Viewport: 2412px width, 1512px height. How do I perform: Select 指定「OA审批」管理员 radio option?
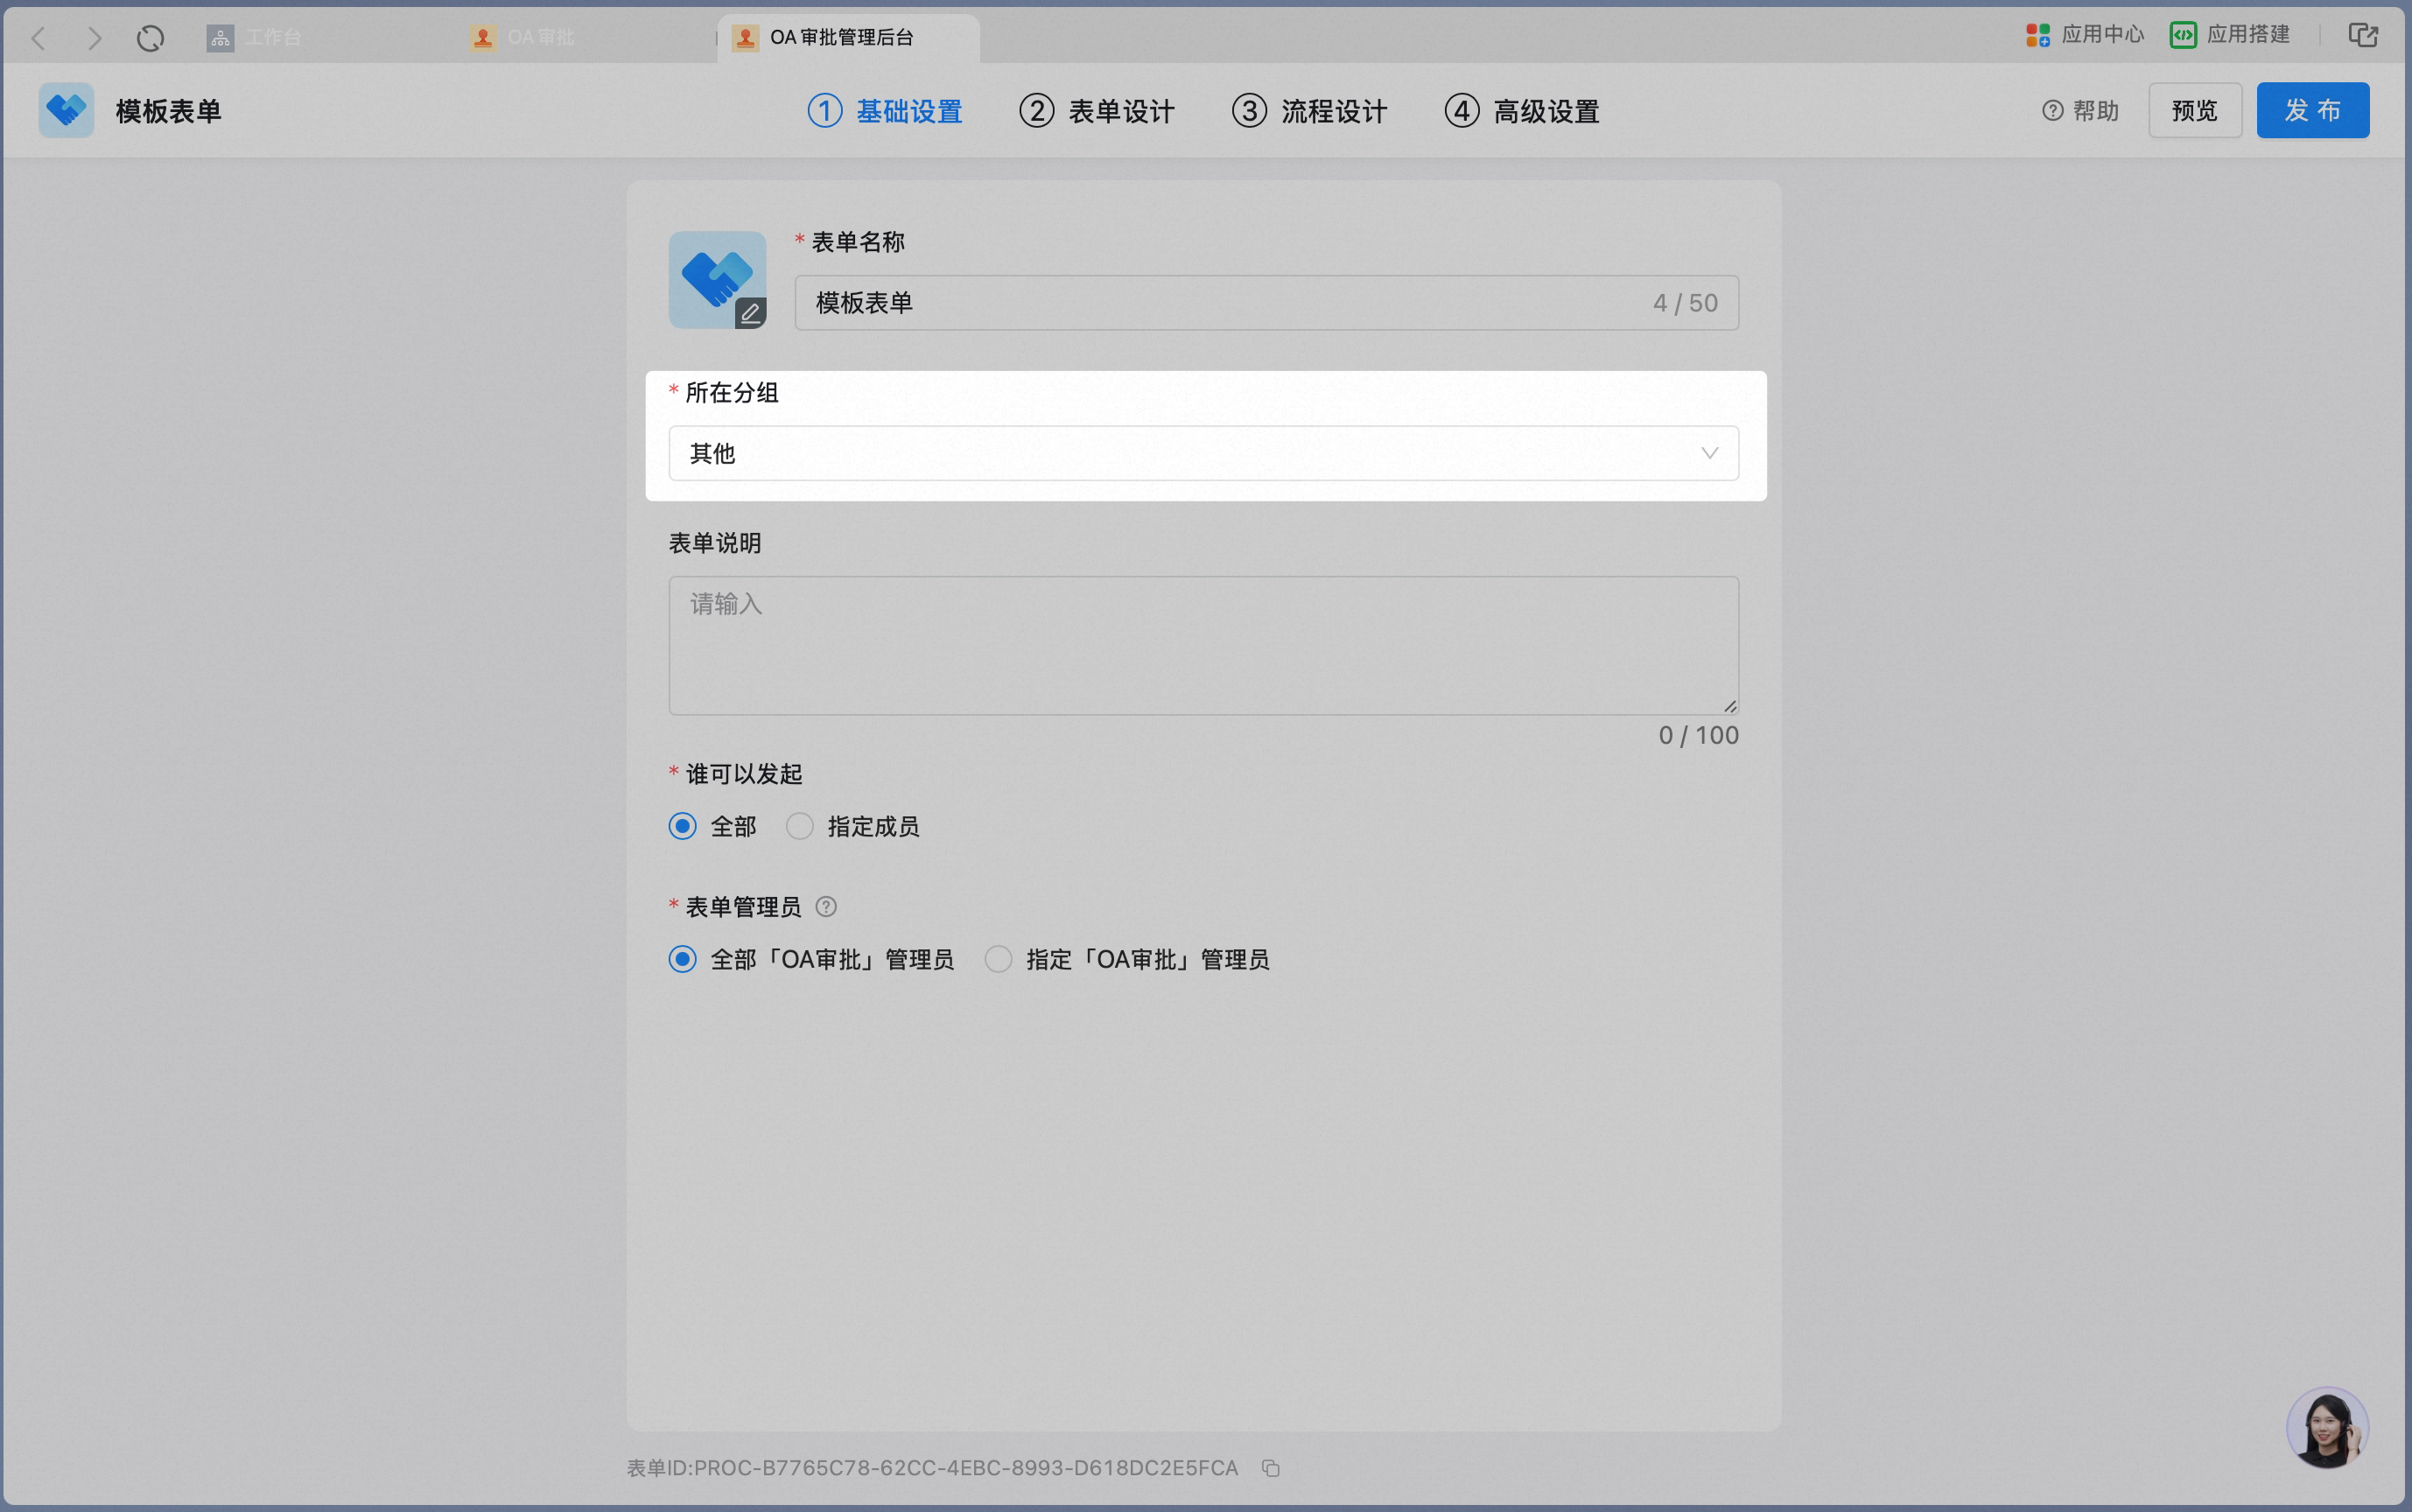click(998, 959)
